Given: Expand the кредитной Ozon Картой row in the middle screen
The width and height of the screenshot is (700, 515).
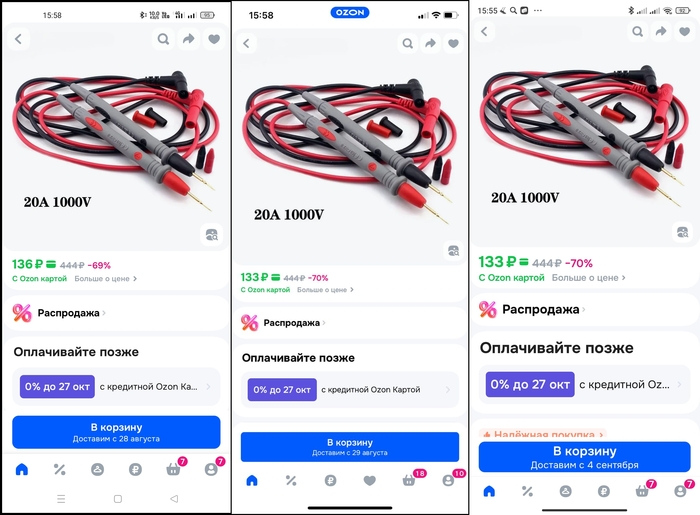Looking at the screenshot, I should click(350, 390).
